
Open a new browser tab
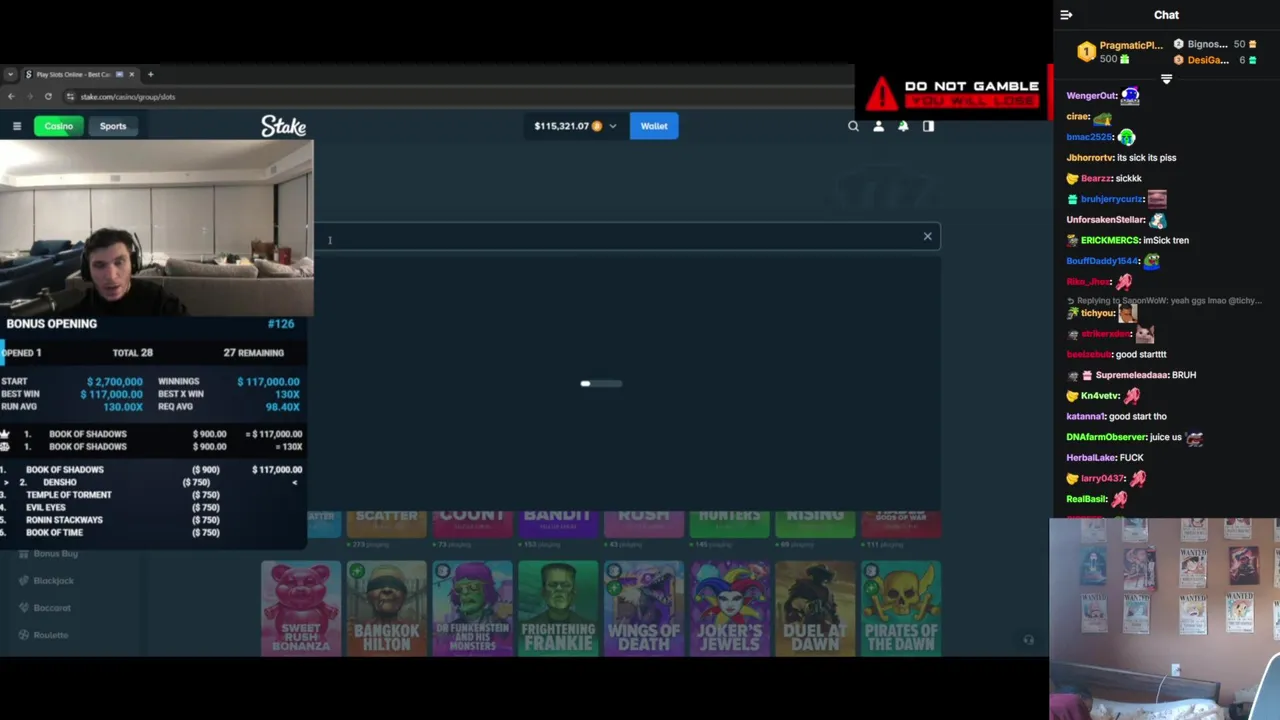coord(150,74)
